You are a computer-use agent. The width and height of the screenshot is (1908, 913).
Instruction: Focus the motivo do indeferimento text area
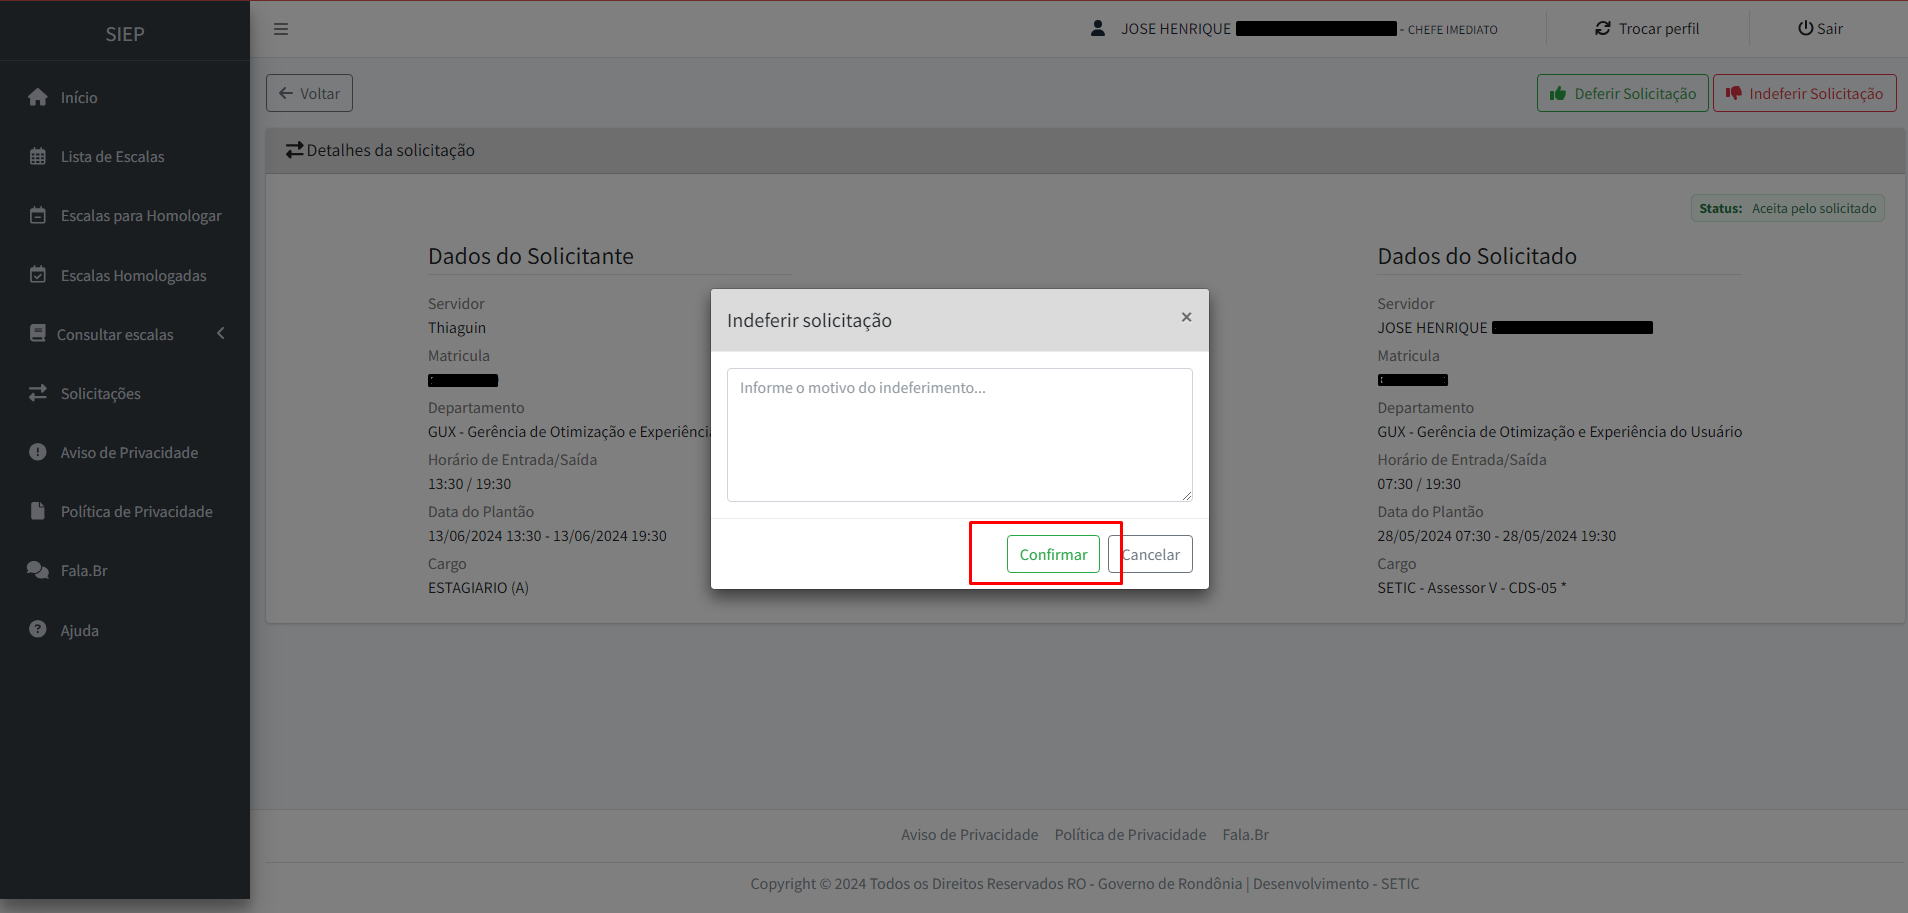tap(959, 435)
